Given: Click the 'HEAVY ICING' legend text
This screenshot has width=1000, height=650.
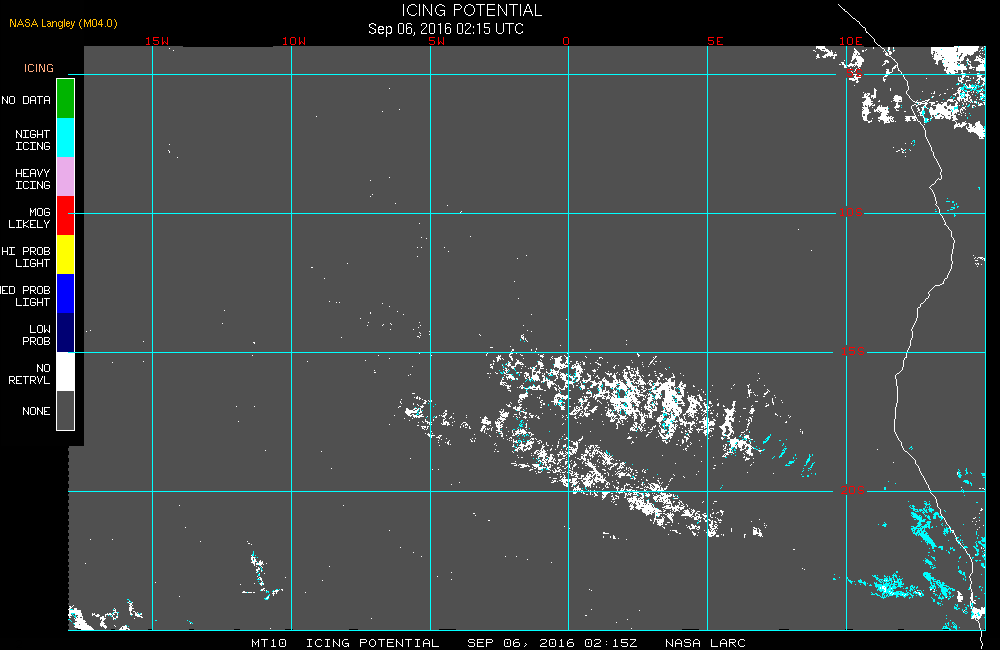Looking at the screenshot, I should tap(33, 179).
